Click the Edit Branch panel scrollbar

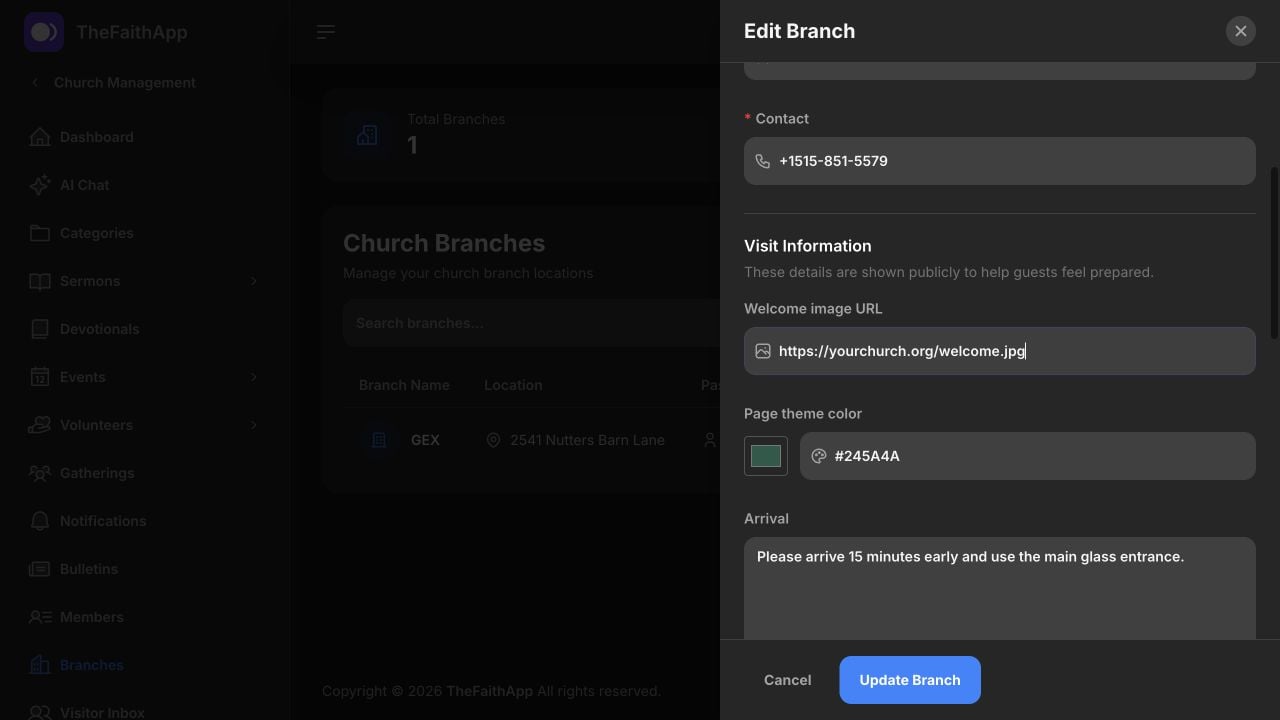1274,253
